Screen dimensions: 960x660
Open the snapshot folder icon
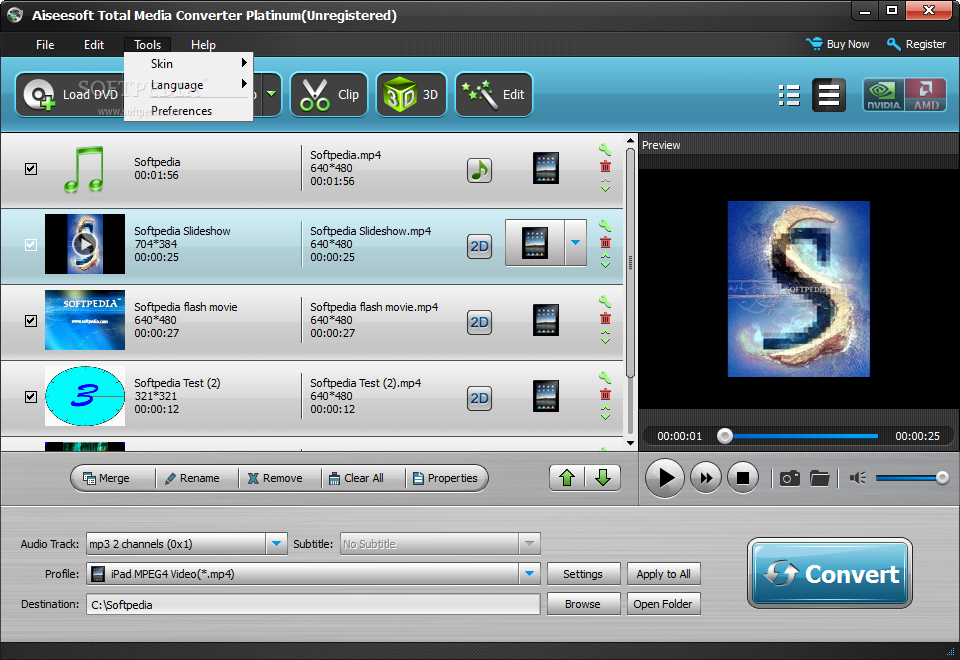pos(819,478)
